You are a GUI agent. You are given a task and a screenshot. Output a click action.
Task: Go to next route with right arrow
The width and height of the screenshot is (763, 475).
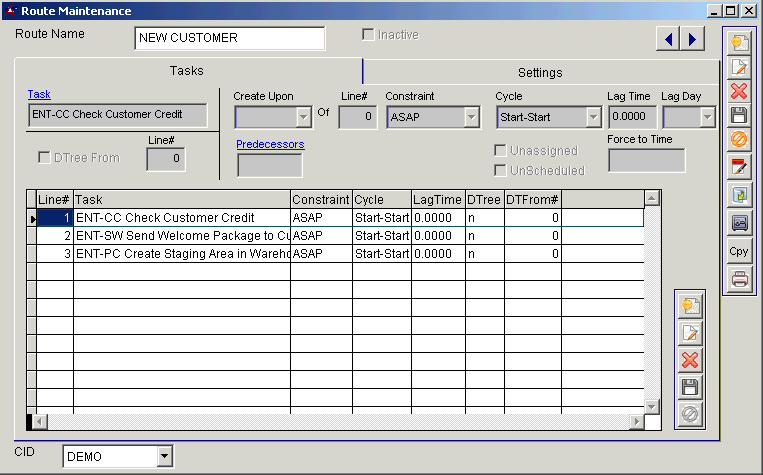pos(692,38)
